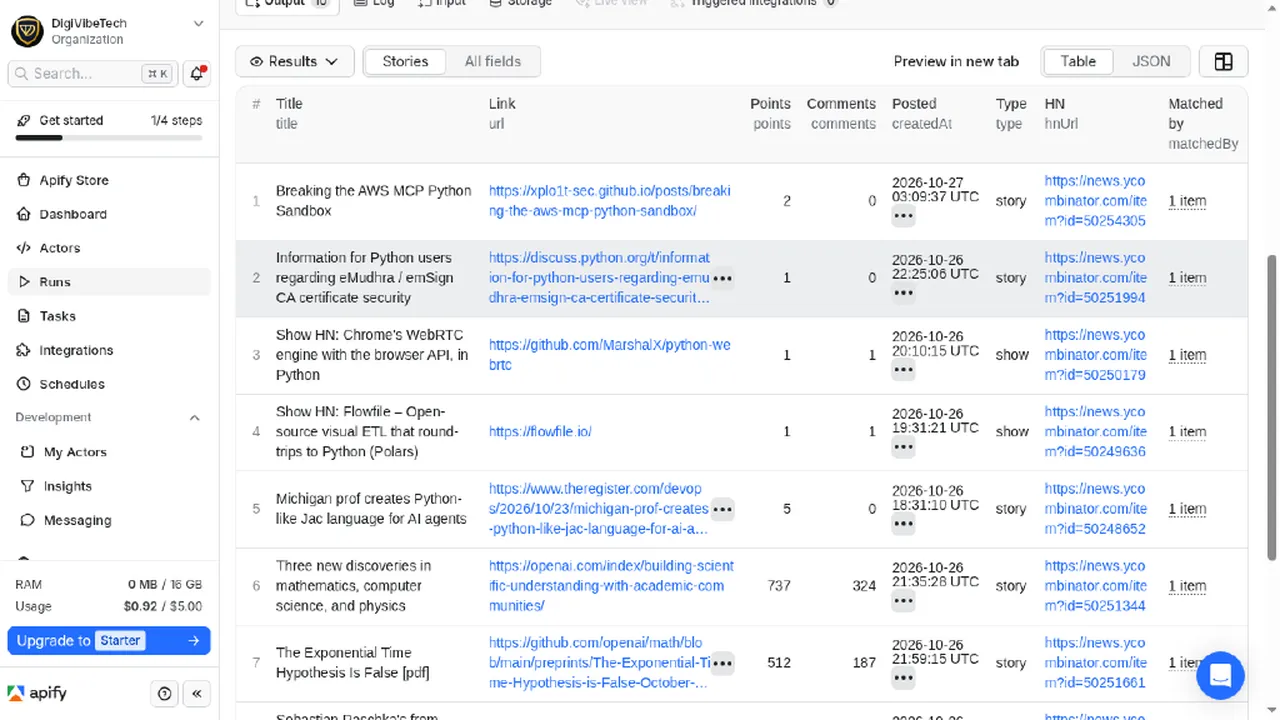Image resolution: width=1280 pixels, height=720 pixels.
Task: Expand the truncated link in the Michigan prof row
Action: [722, 509]
